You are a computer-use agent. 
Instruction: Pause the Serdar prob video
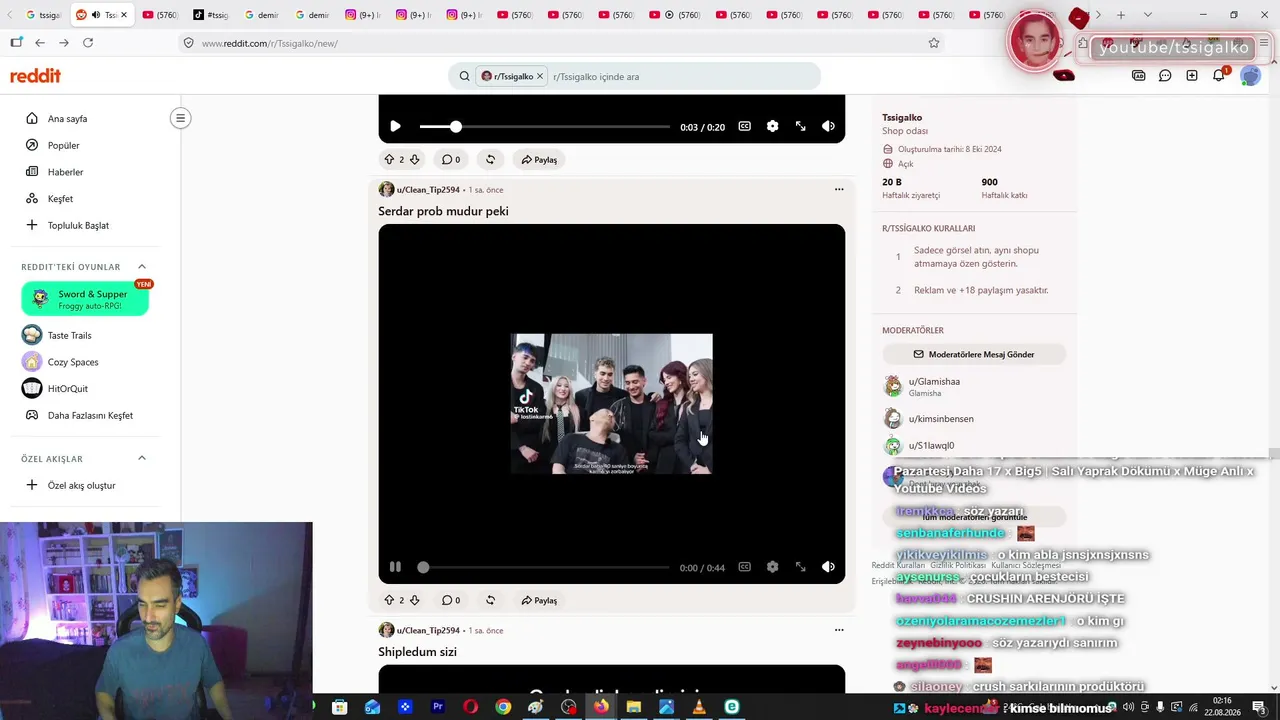[x=395, y=567]
